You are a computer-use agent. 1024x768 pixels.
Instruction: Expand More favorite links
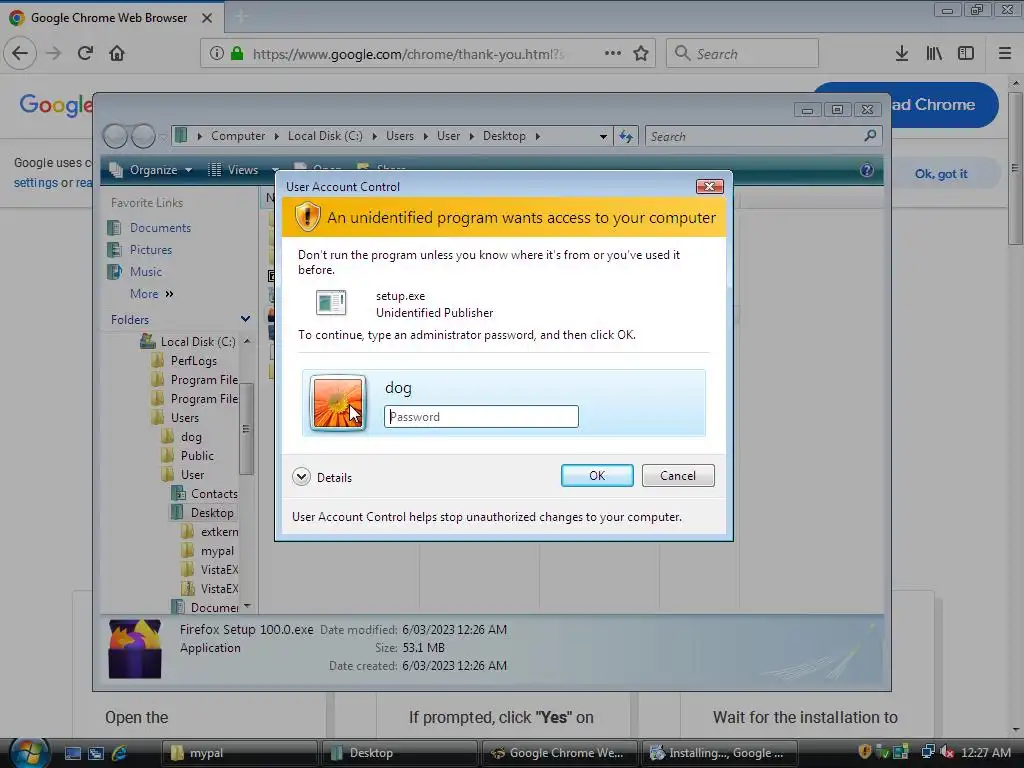click(152, 294)
